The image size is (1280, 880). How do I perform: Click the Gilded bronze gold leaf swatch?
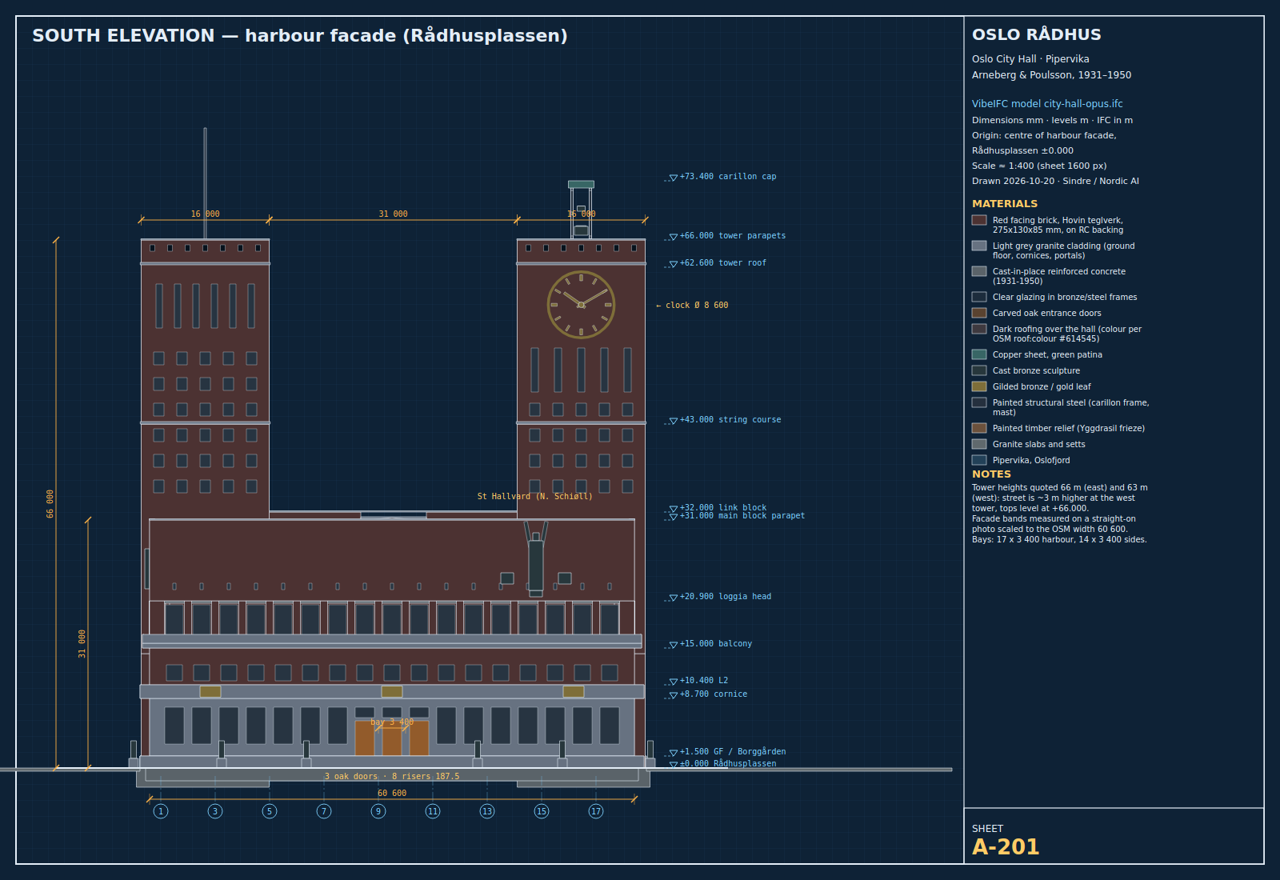tap(979, 386)
